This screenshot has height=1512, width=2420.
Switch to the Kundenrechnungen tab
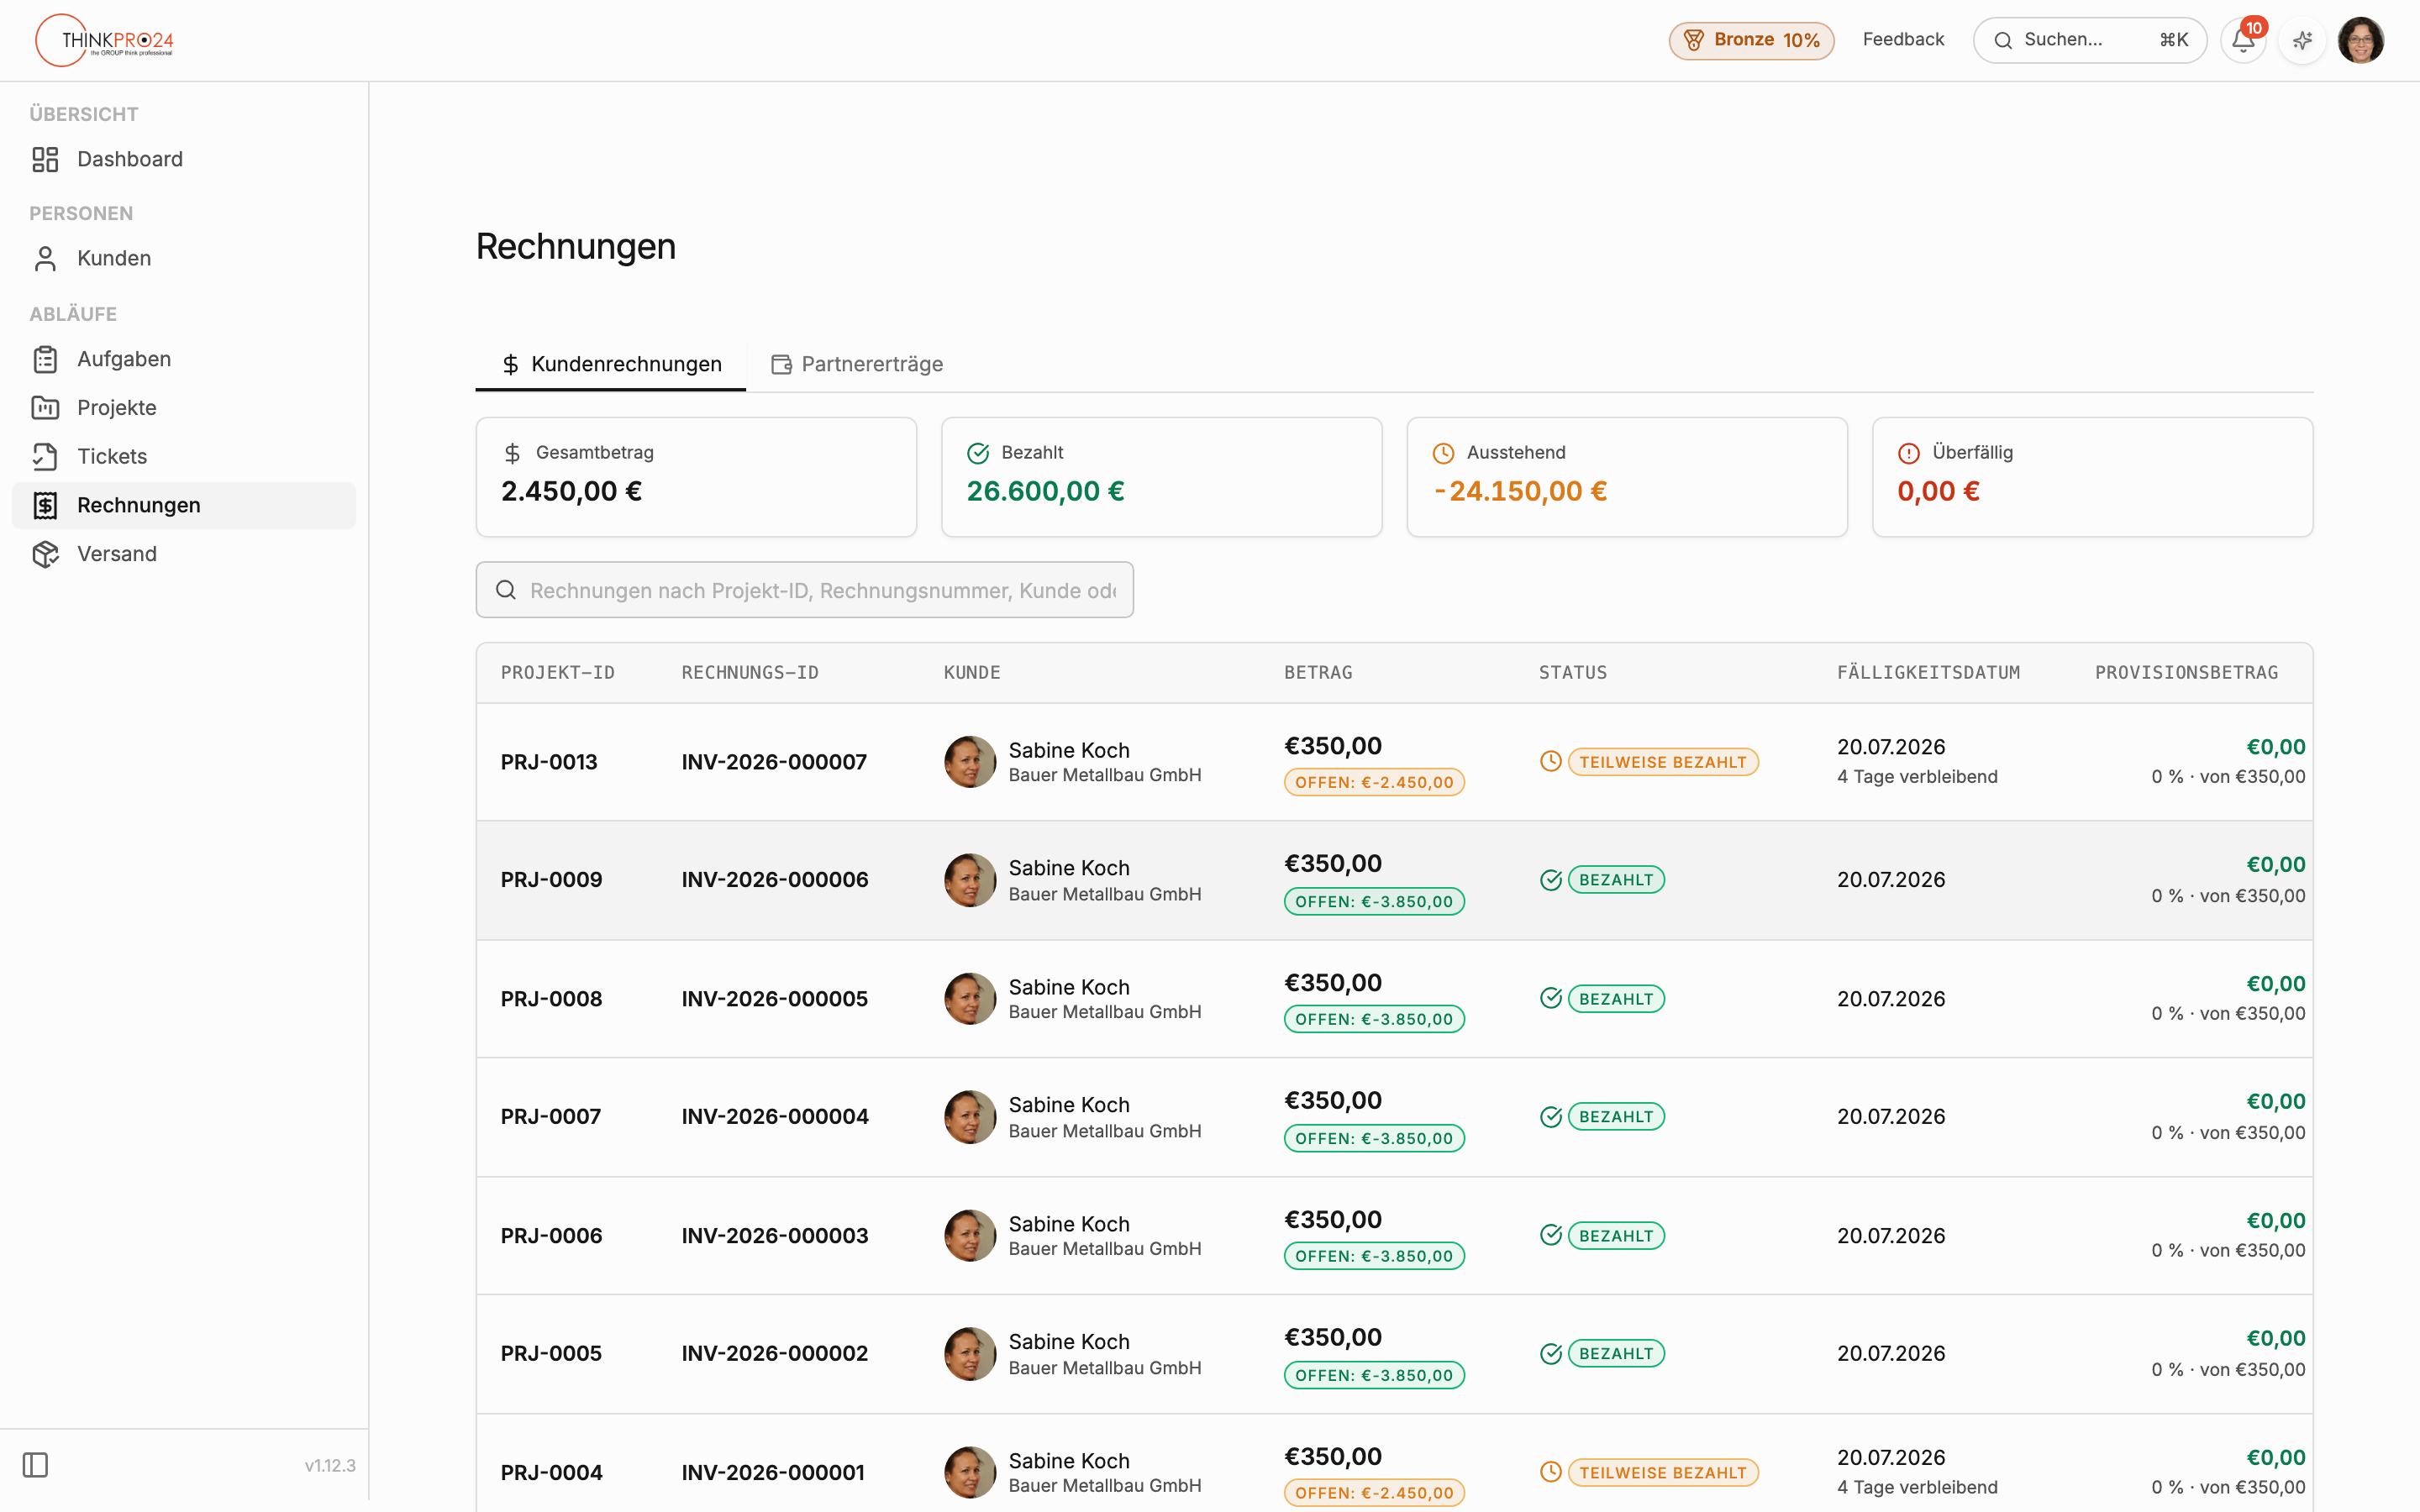(x=611, y=364)
